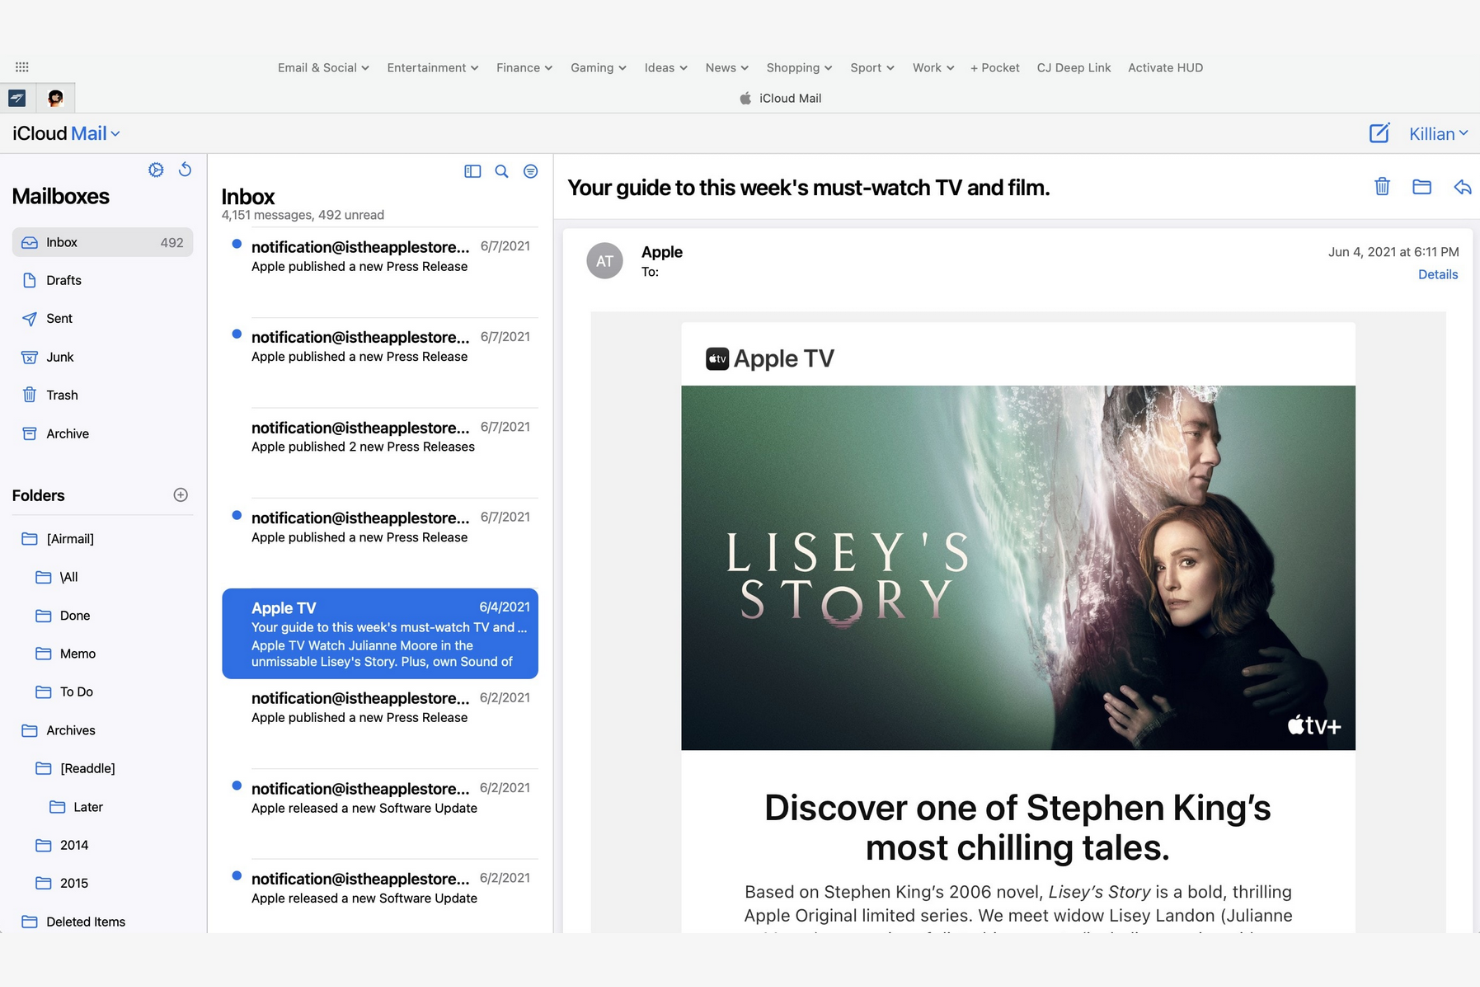The image size is (1480, 987).
Task: Open the message filter icon
Action: (531, 171)
